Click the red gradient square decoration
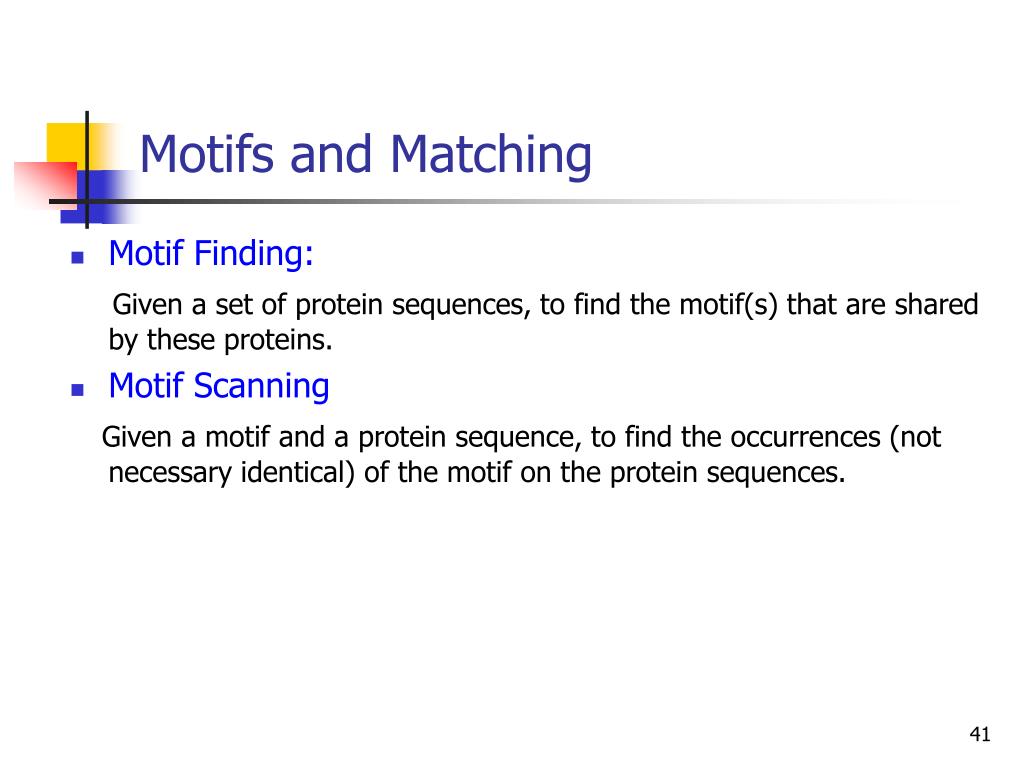The image size is (1024, 768). (x=46, y=185)
